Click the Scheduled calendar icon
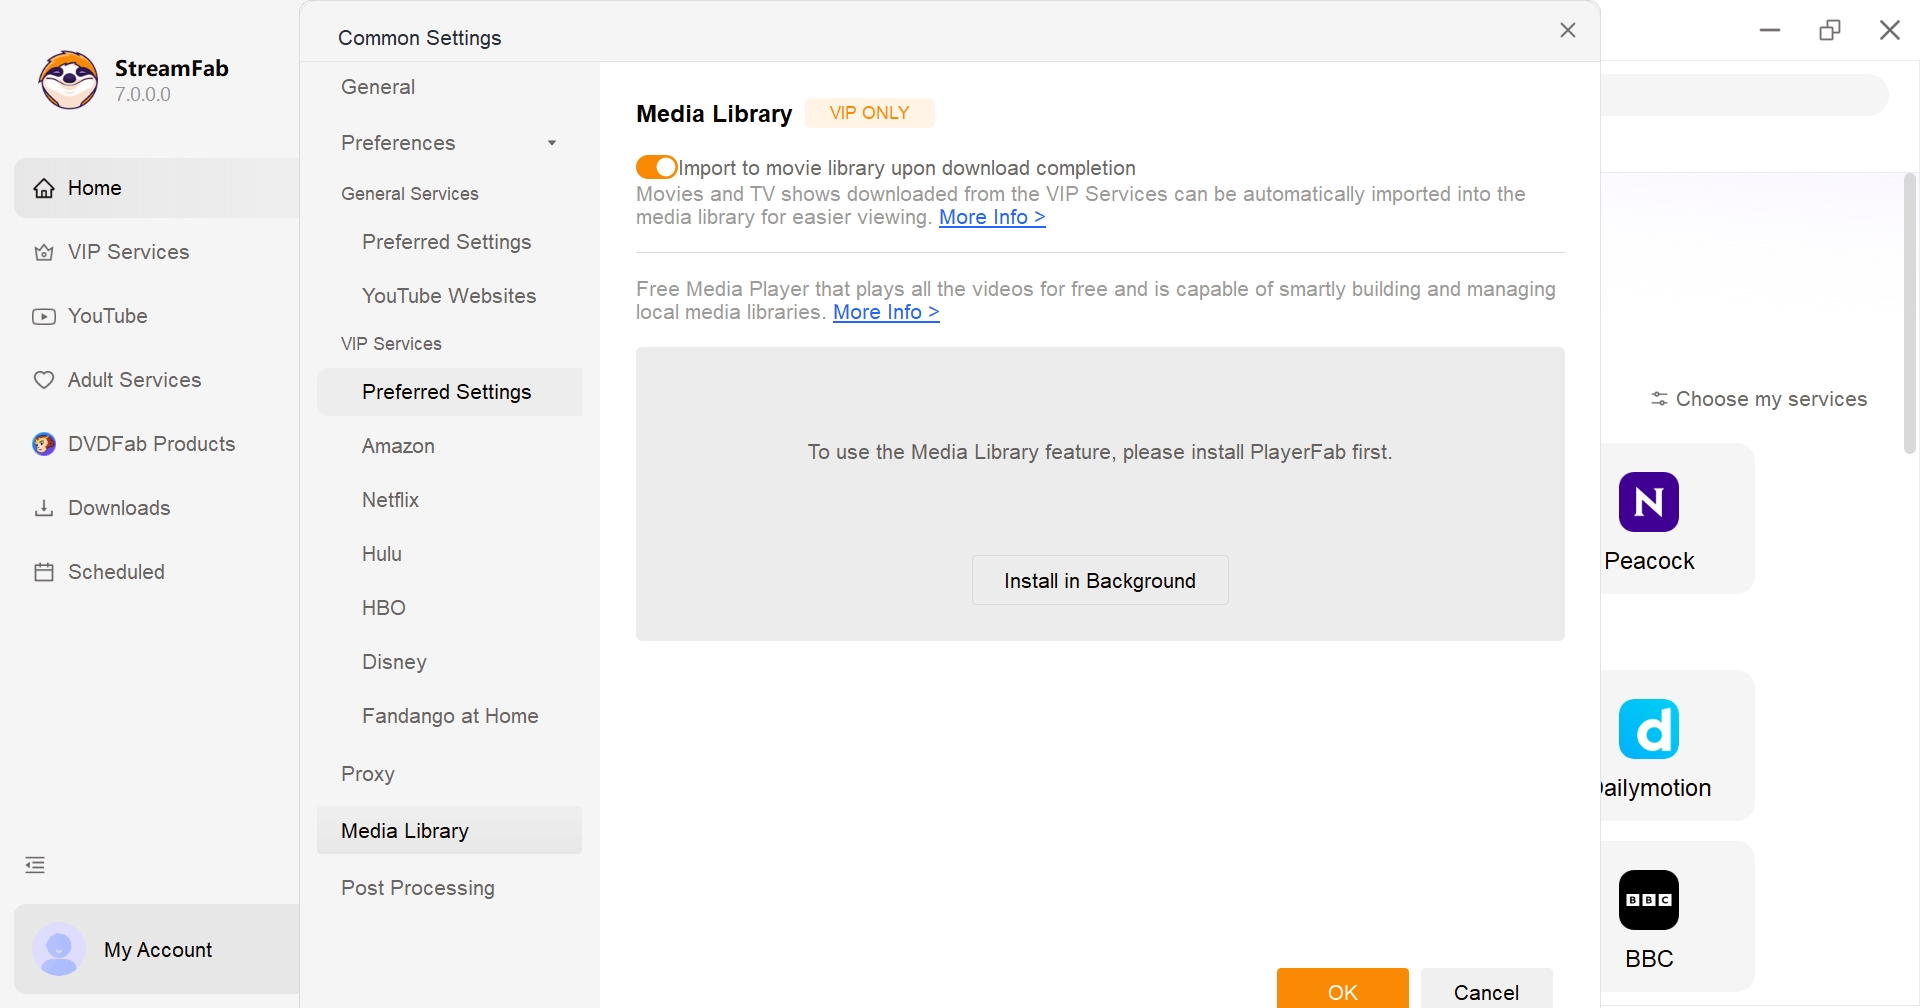This screenshot has height=1008, width=1920. 44,572
